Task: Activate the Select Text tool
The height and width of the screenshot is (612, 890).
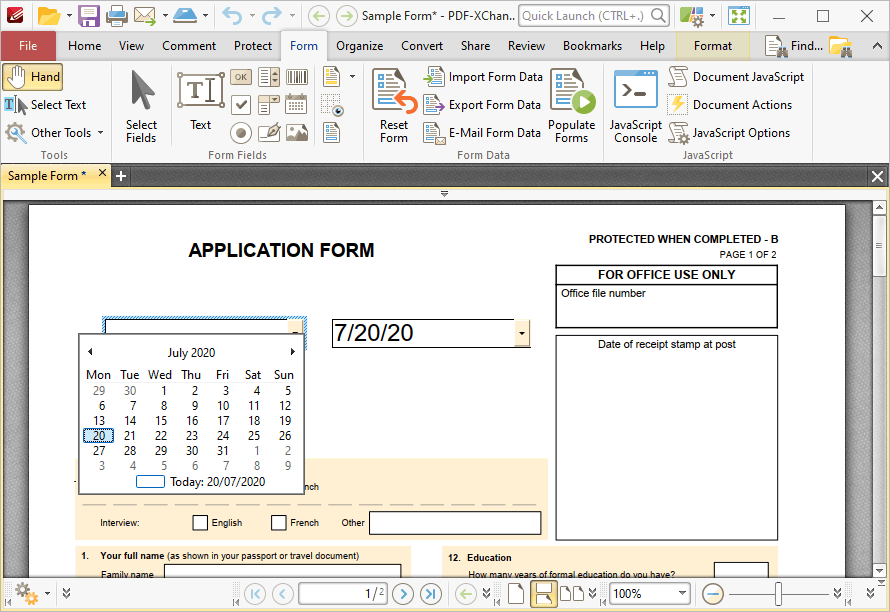Action: (45, 104)
